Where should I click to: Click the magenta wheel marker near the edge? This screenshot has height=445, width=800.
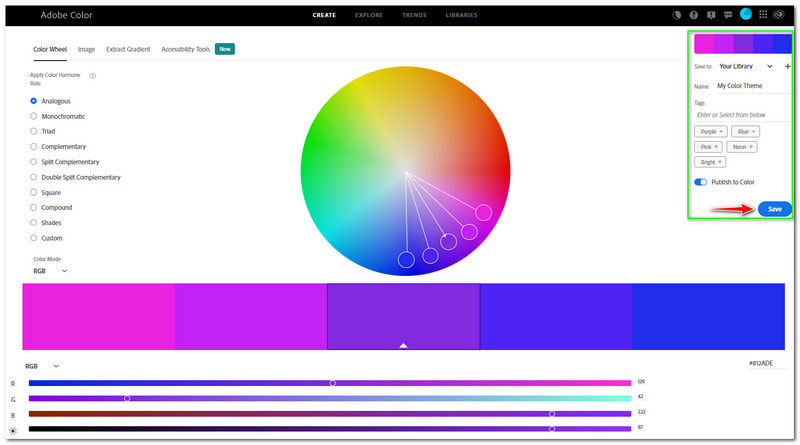point(483,212)
